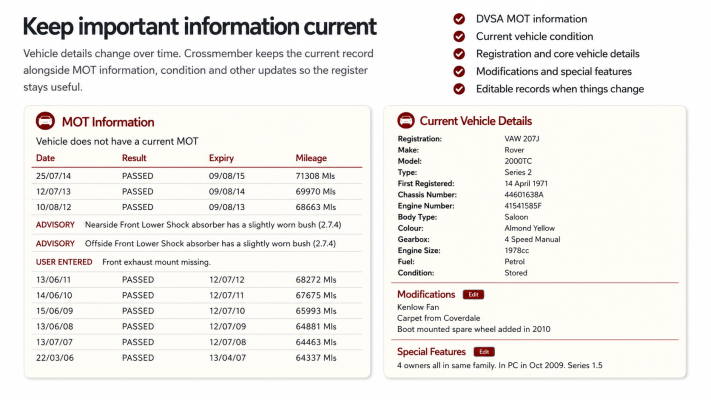Select the Expiry column header
The image size is (711, 400).
click(221, 158)
